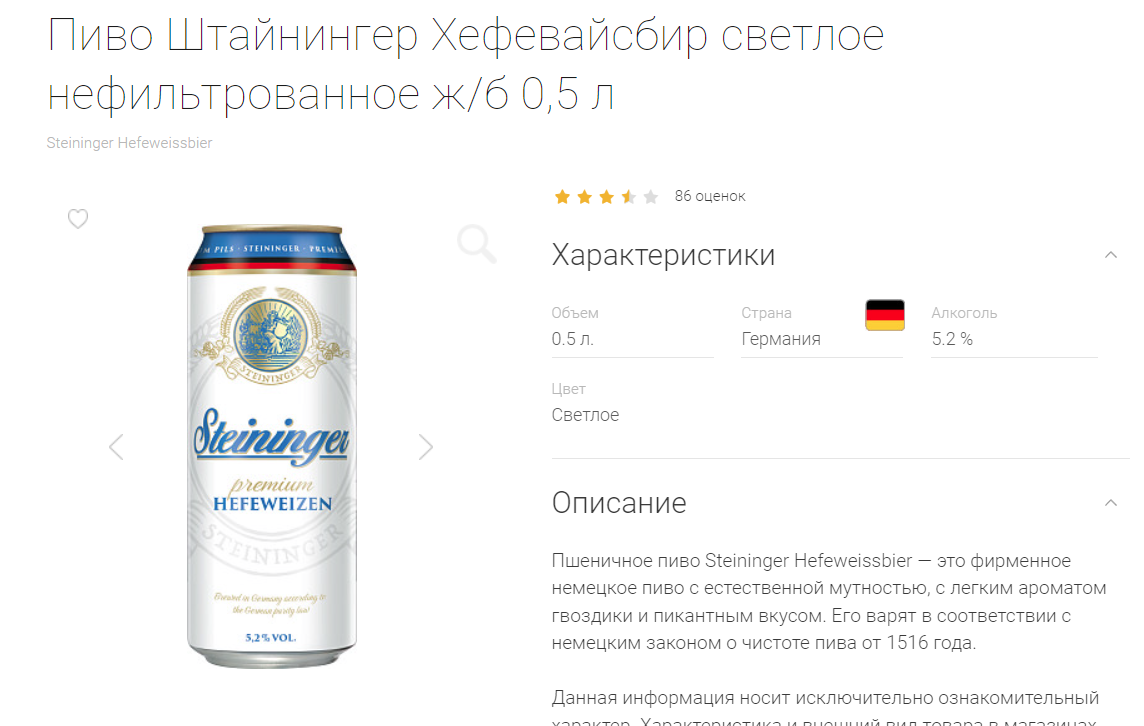This screenshot has width=1144, height=726.
Task: Open the 86 оценок reviews link
Action: [710, 196]
